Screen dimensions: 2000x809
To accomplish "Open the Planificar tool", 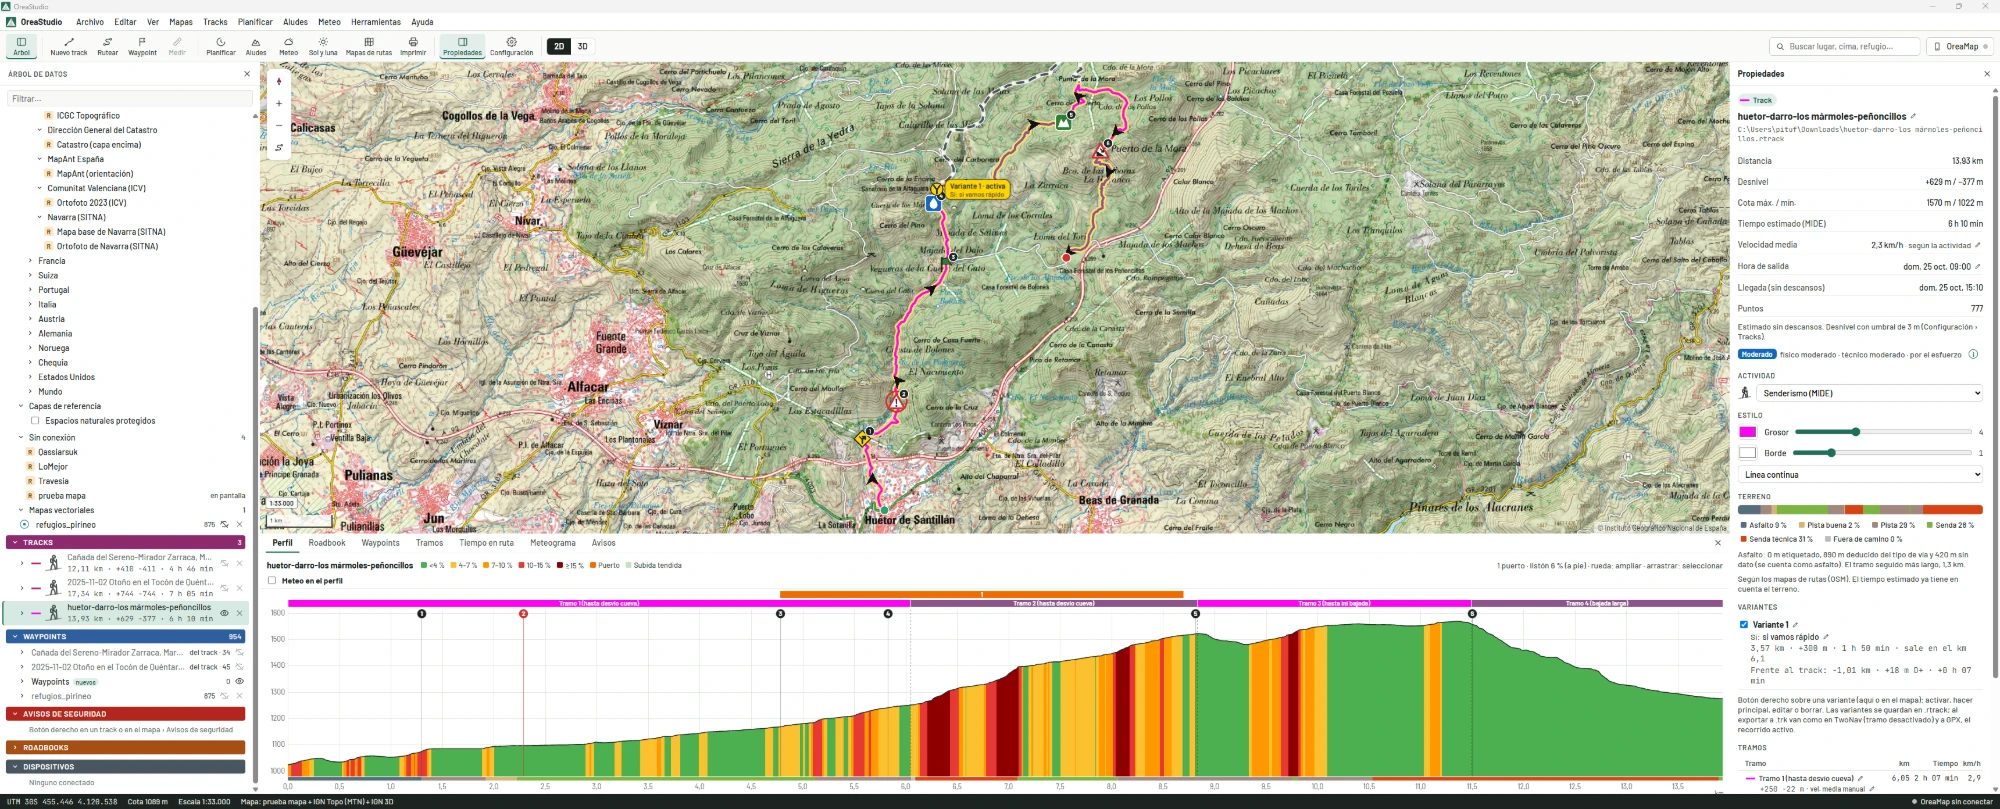I will point(221,46).
